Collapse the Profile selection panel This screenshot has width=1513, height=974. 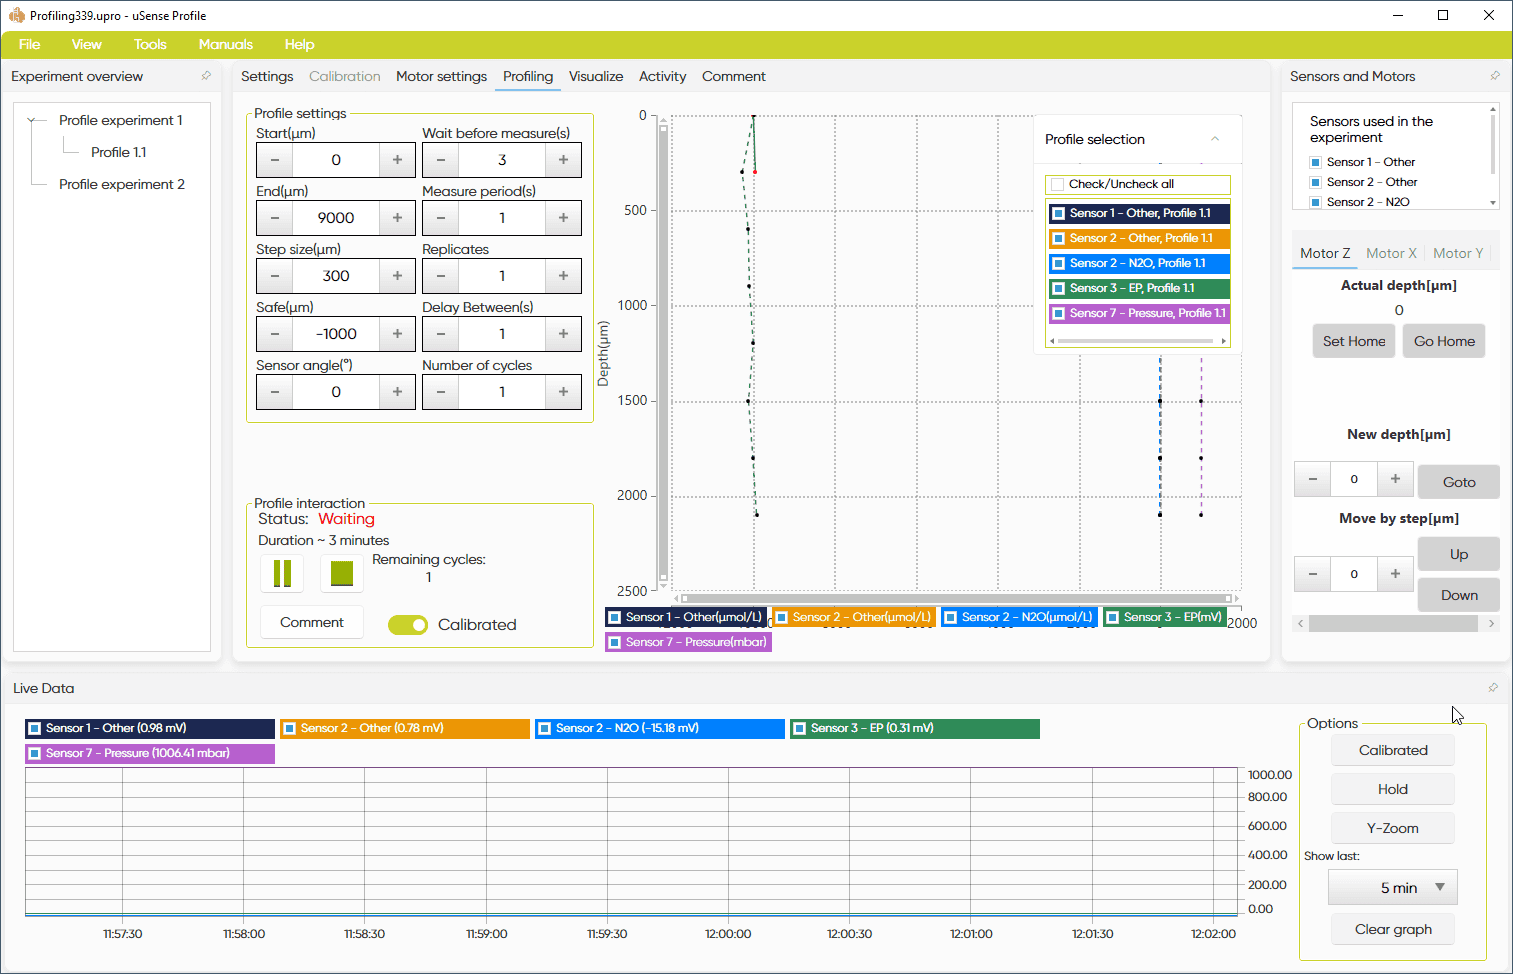tap(1215, 139)
